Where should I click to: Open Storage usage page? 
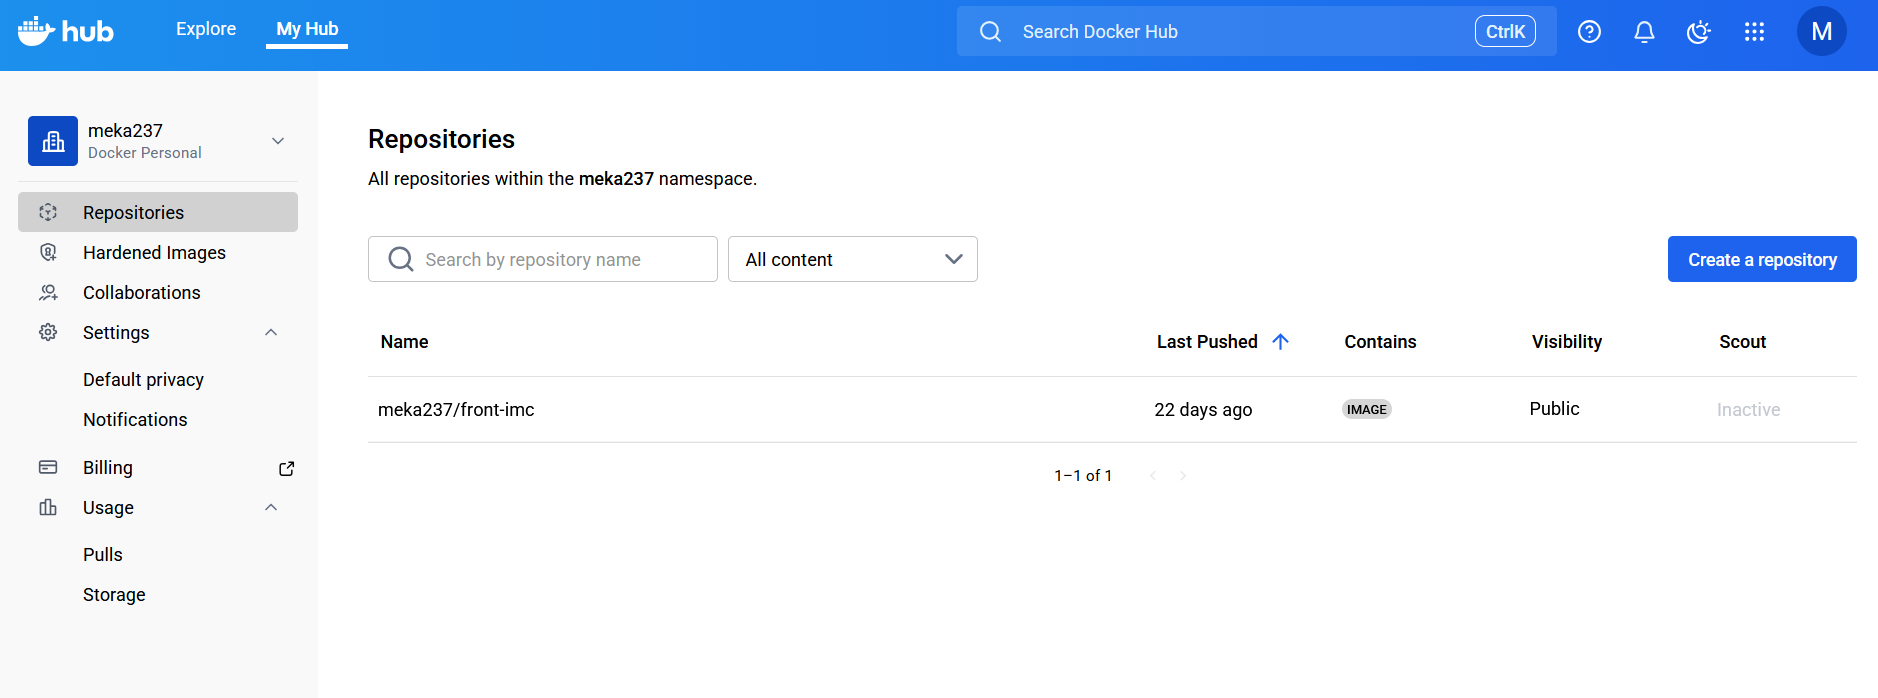click(x=114, y=594)
